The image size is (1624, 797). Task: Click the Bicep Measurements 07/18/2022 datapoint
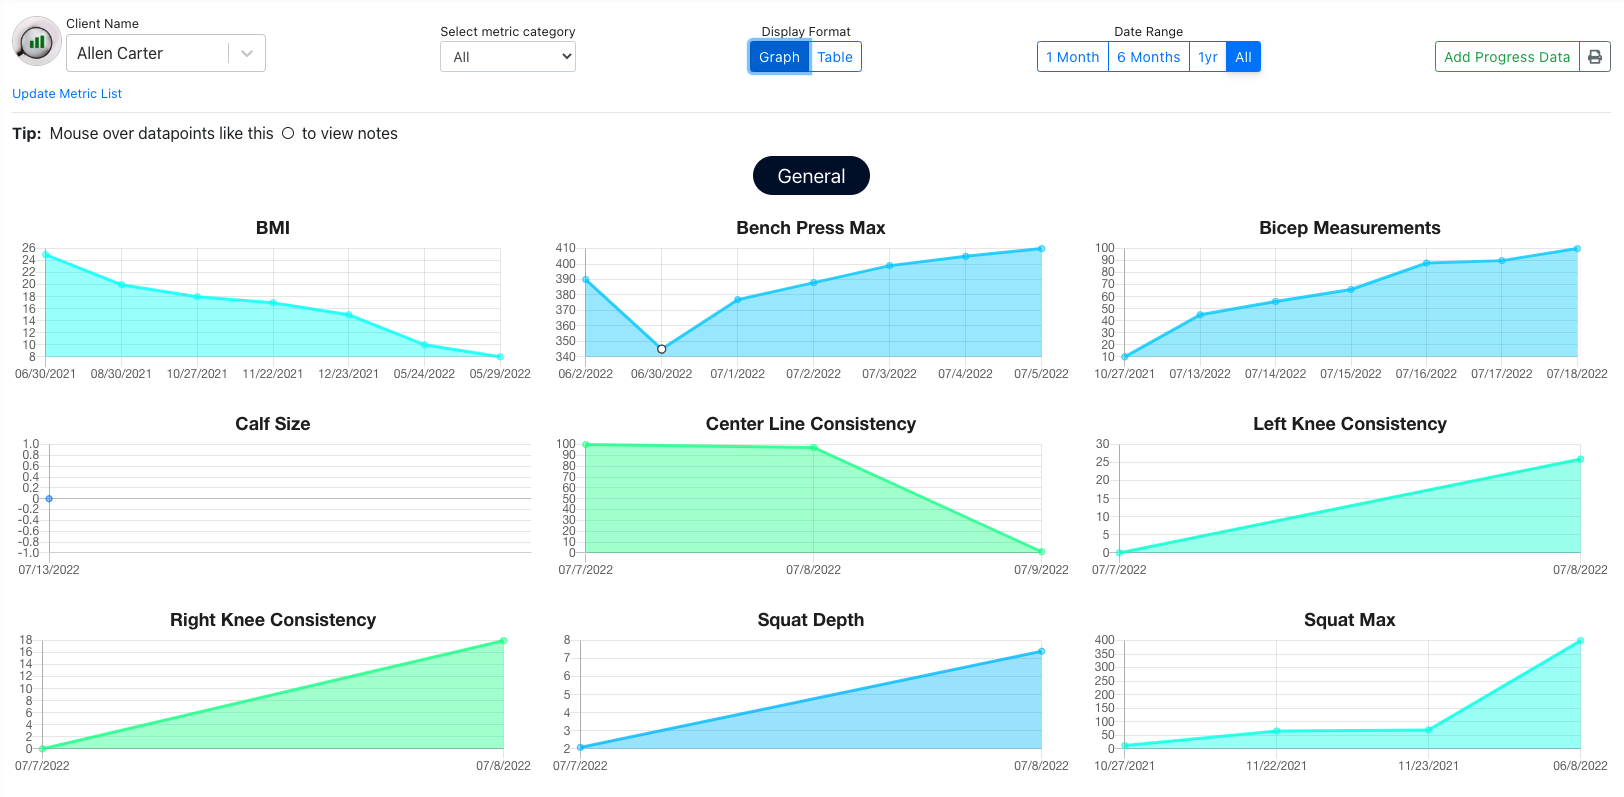[x=1577, y=249]
